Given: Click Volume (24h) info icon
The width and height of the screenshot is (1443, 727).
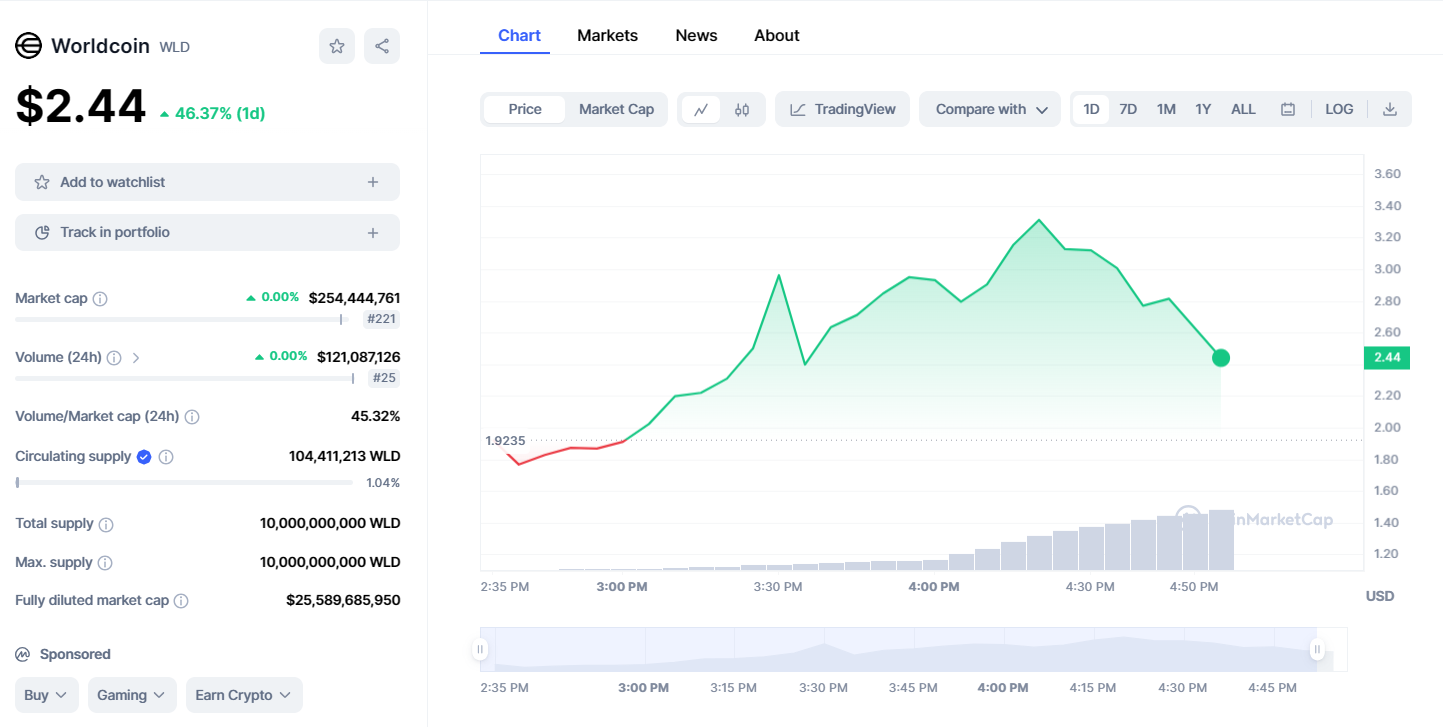Looking at the screenshot, I should point(114,358).
